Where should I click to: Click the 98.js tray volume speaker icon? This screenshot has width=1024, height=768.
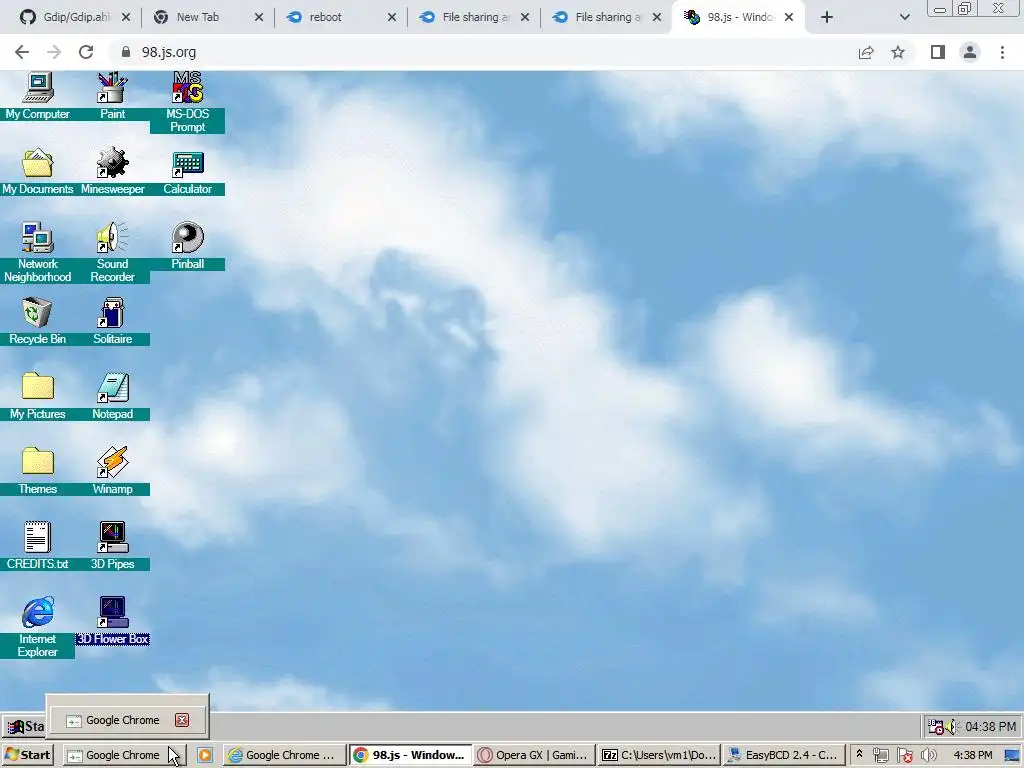pyautogui.click(x=953, y=727)
